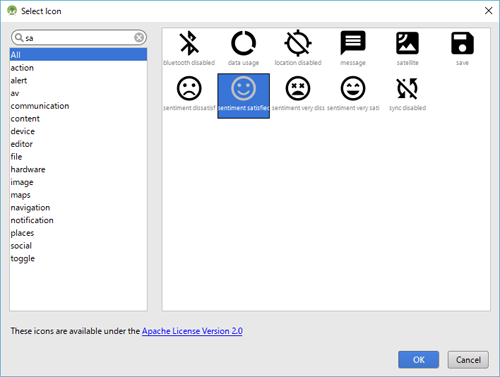Filter by the action category
Viewport: 500px width, 377px height.
[x=78, y=68]
